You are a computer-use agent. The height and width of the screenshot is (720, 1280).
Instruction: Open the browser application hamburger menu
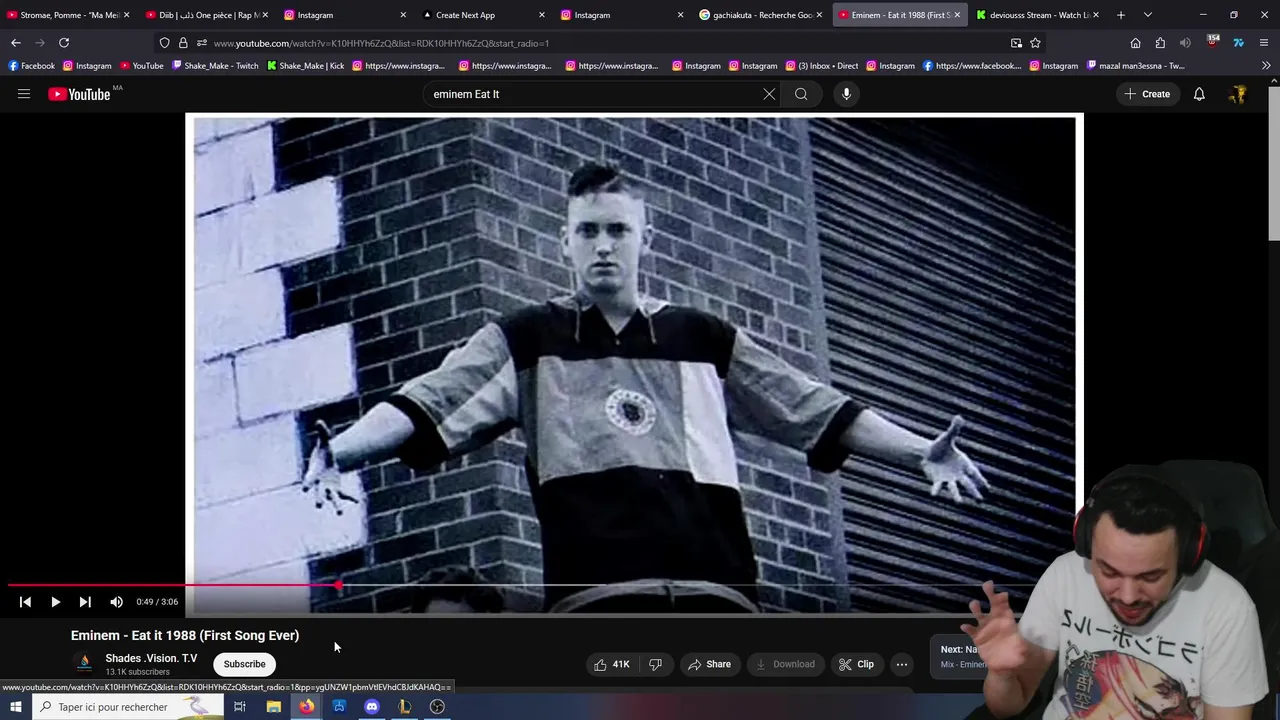tap(1264, 43)
